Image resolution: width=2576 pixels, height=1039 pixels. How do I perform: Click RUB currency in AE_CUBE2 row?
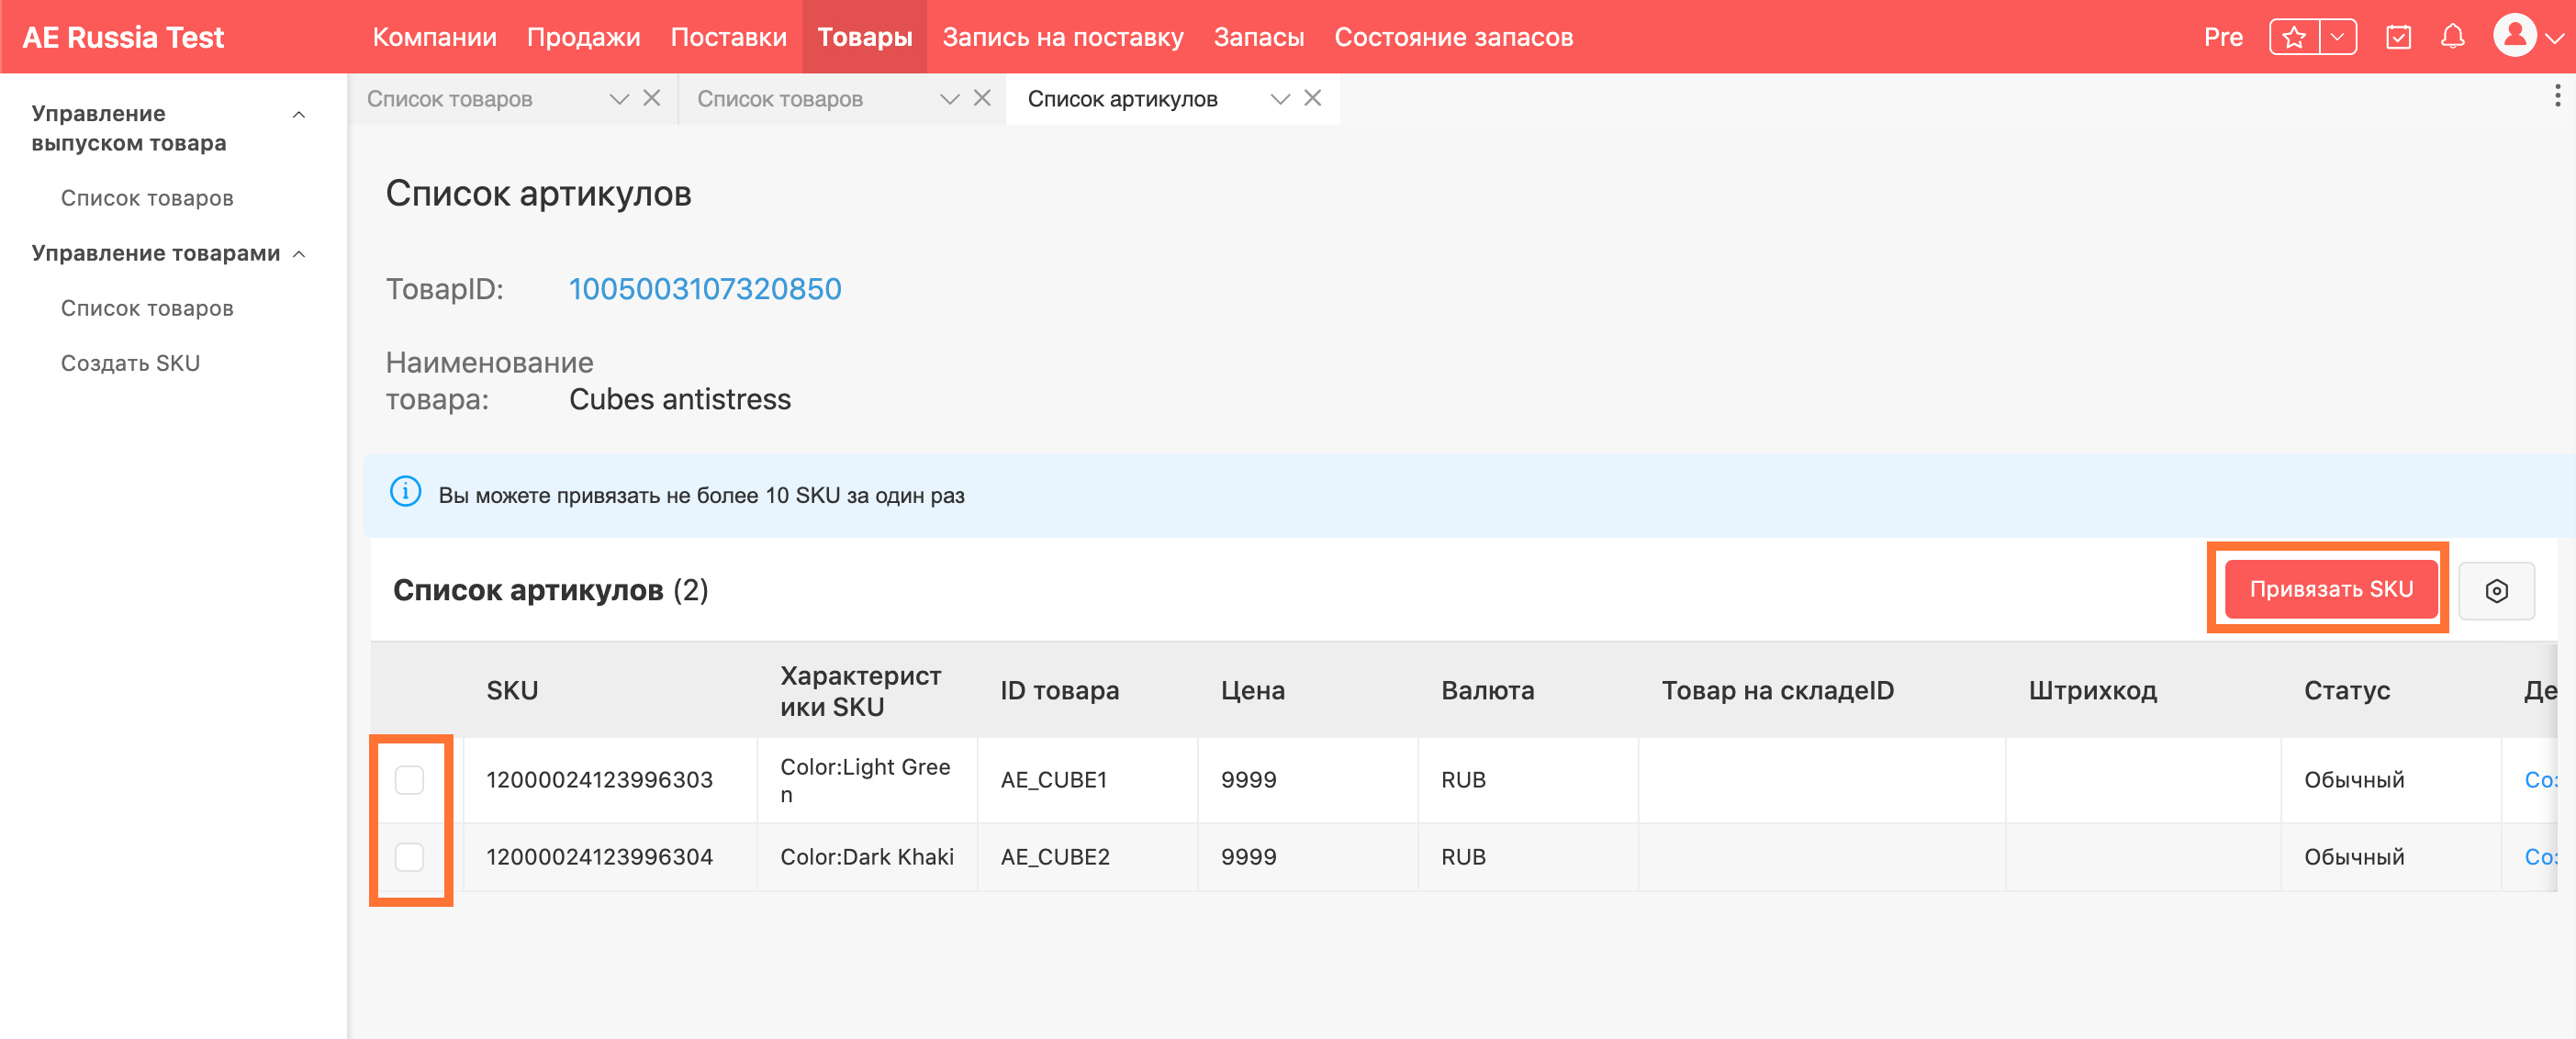[1463, 856]
